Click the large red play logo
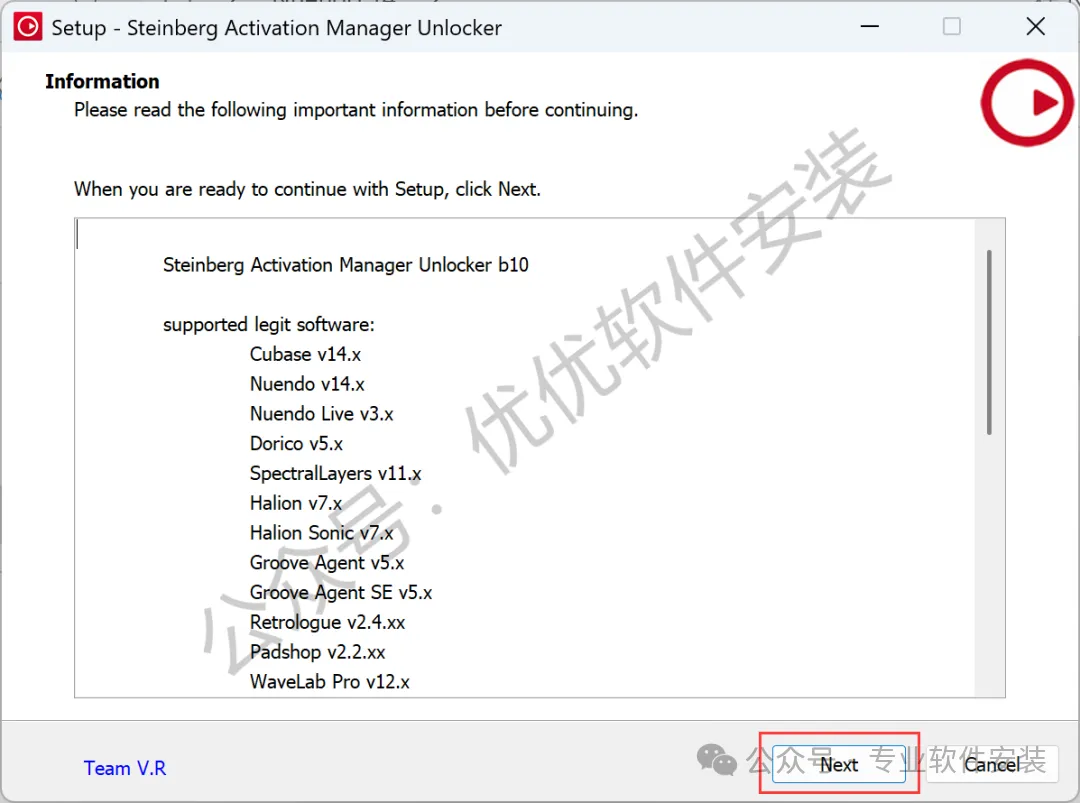1080x803 pixels. [1027, 103]
